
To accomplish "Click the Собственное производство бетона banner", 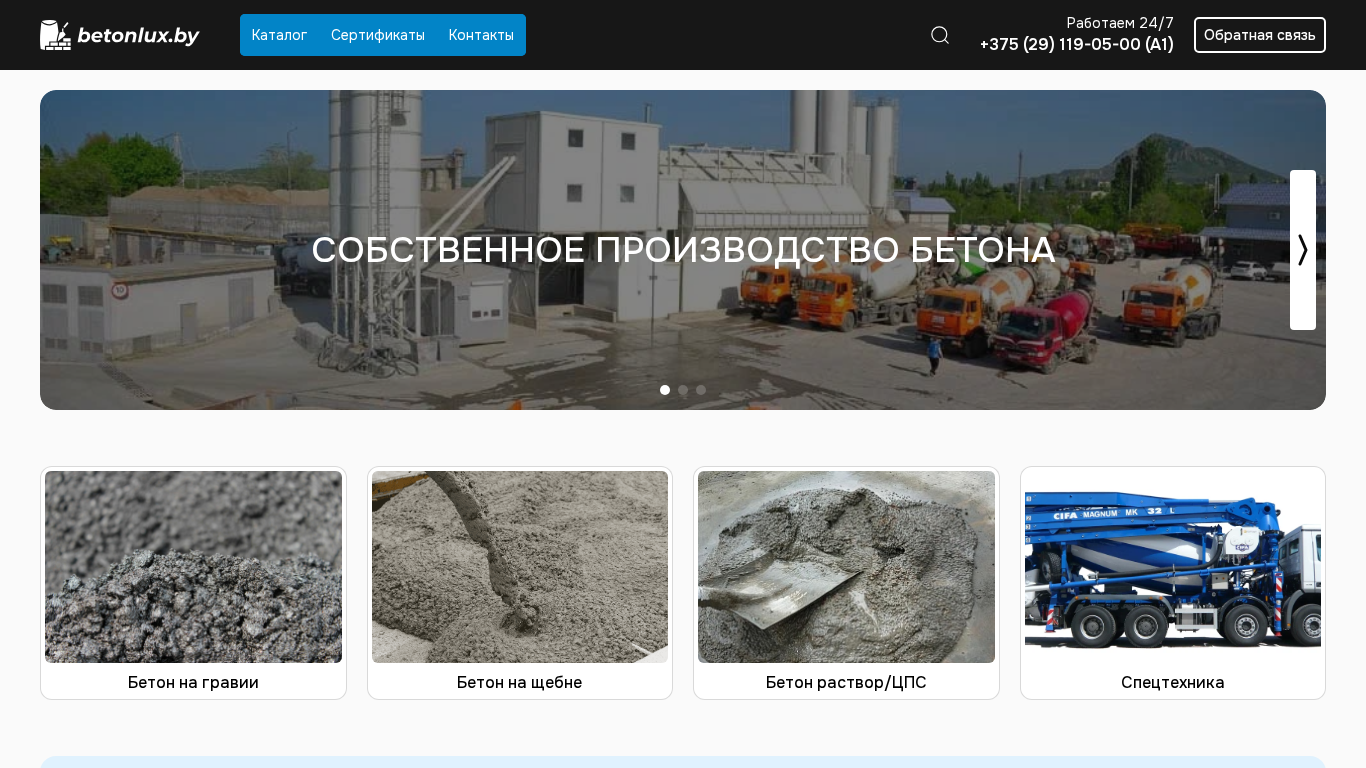I will [683, 250].
